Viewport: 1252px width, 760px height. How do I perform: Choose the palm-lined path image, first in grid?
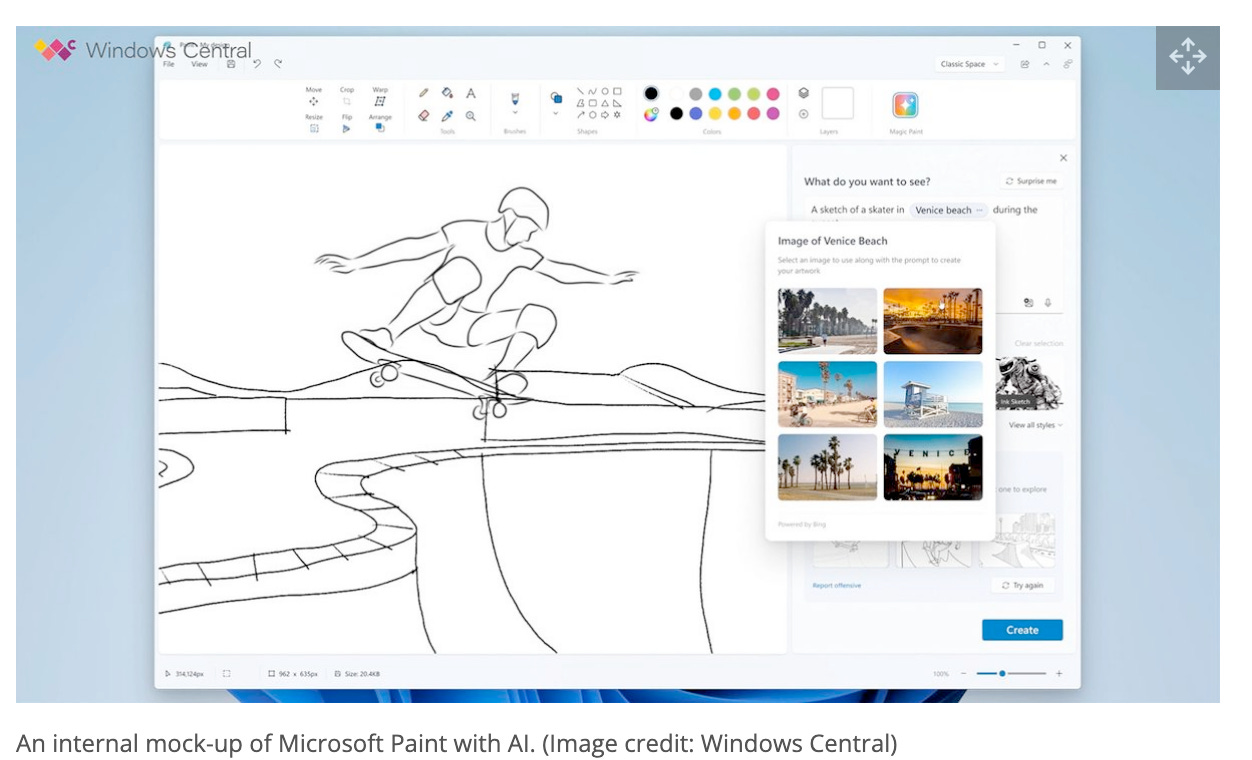(828, 321)
